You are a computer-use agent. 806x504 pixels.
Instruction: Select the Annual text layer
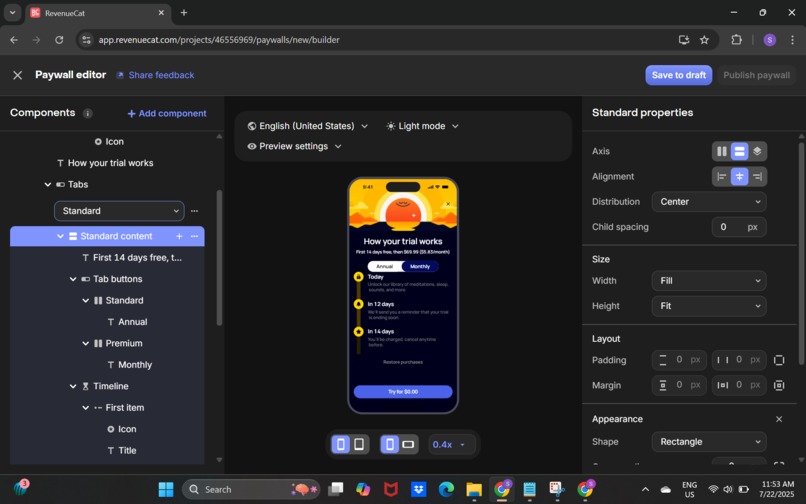(x=127, y=322)
